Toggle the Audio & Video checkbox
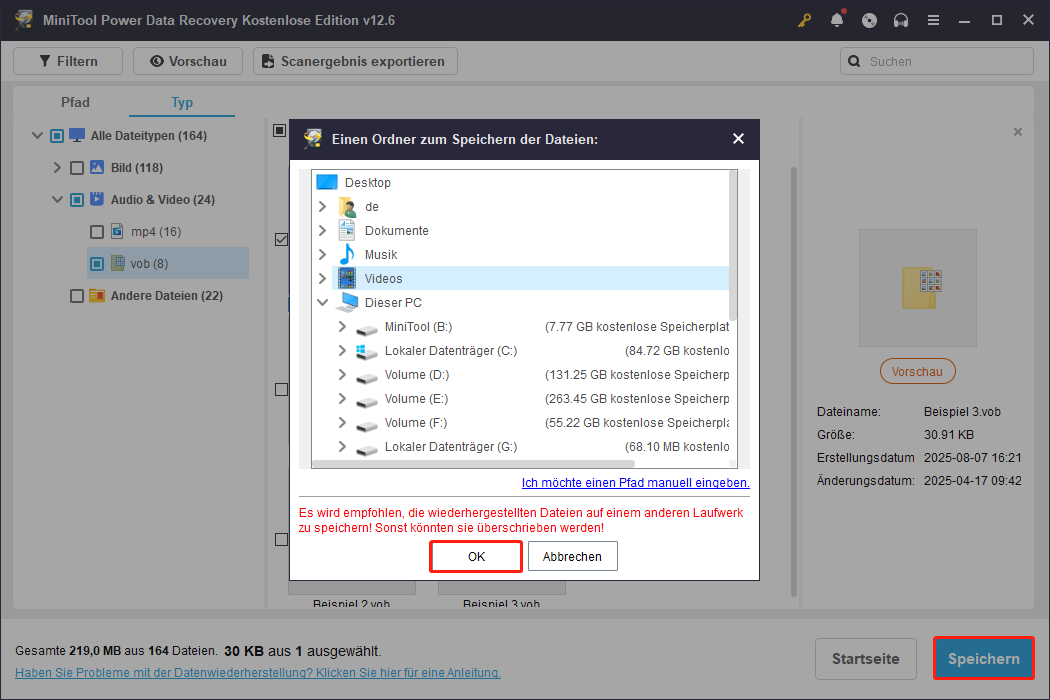The width and height of the screenshot is (1050, 700). (x=77, y=200)
